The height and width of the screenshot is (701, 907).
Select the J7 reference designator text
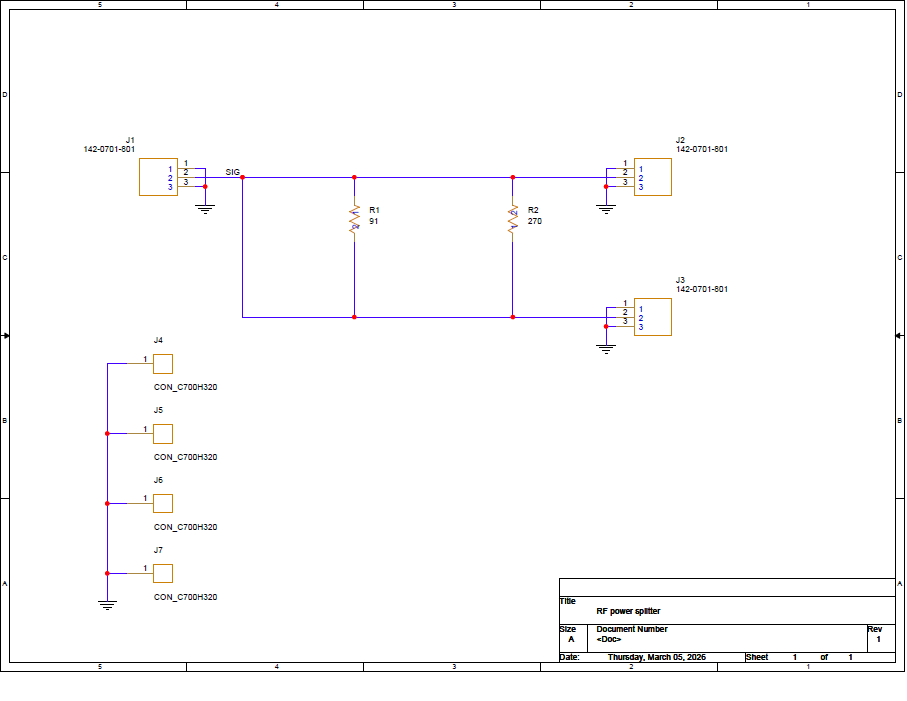pos(158,550)
